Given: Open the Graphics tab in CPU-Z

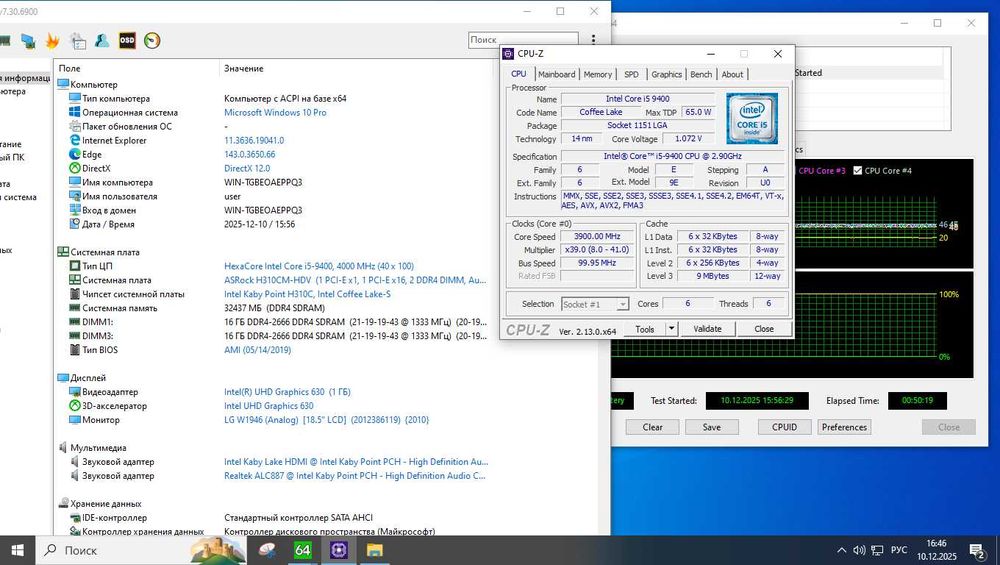Looking at the screenshot, I should coord(666,74).
